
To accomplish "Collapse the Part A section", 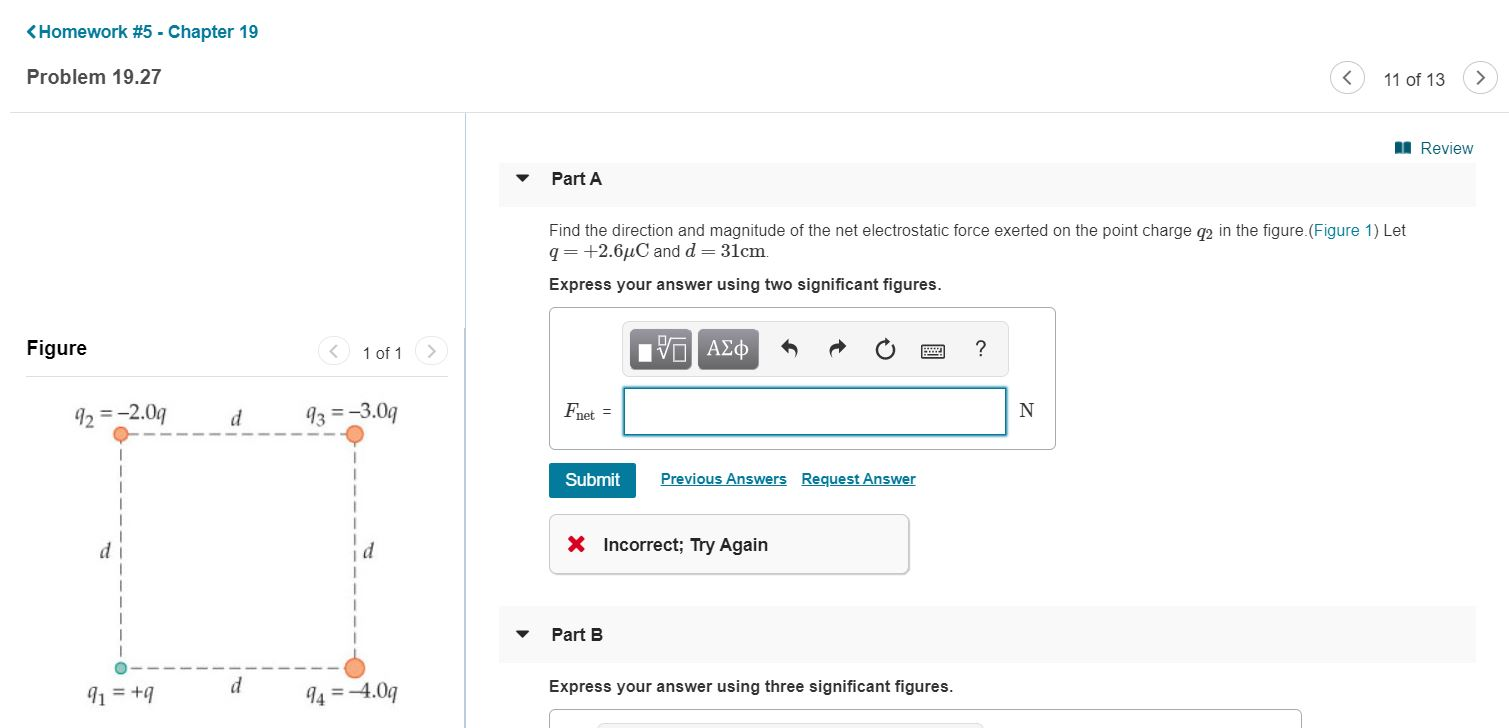I will [521, 179].
